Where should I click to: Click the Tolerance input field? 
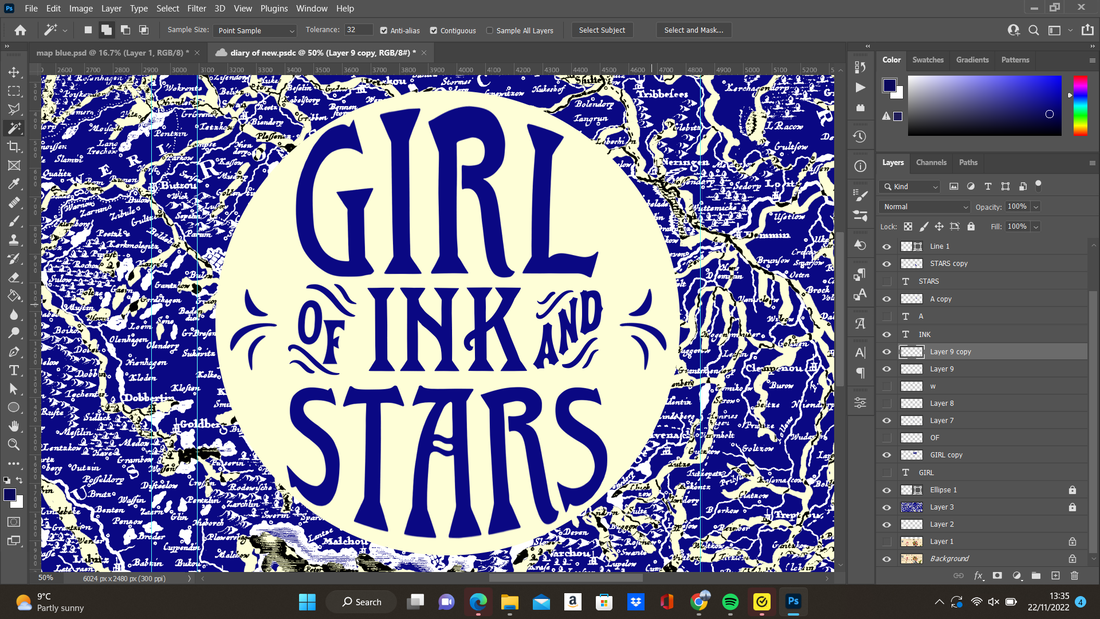358,30
